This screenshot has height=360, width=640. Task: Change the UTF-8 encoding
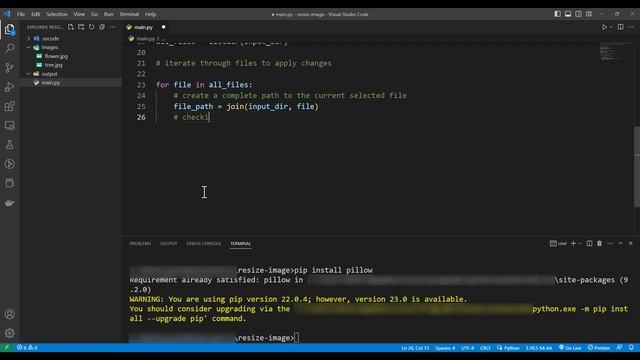click(467, 348)
